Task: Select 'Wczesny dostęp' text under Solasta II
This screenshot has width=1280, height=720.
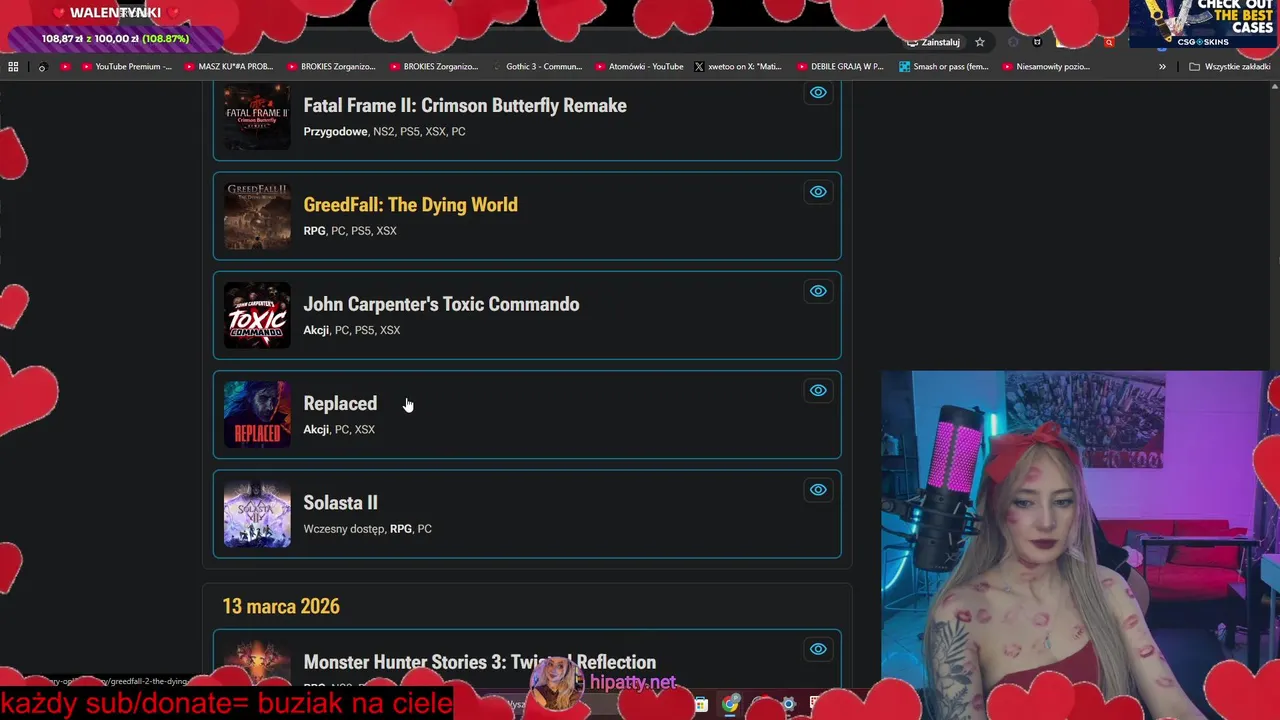Action: [344, 529]
